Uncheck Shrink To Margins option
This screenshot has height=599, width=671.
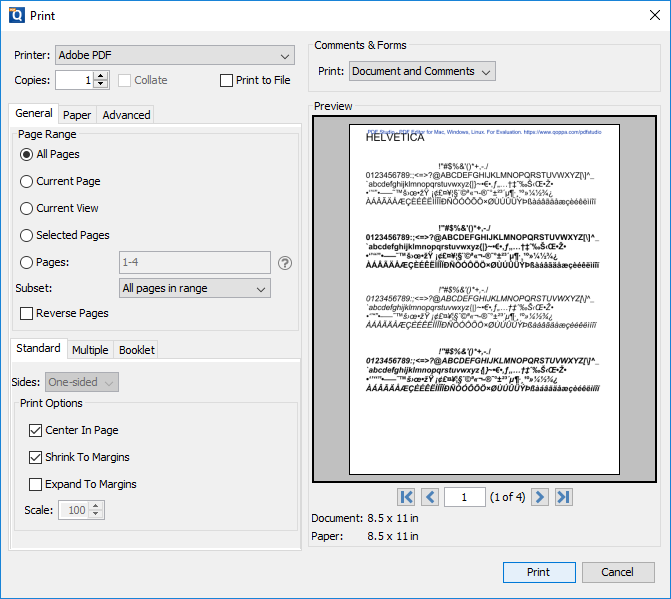pos(36,457)
